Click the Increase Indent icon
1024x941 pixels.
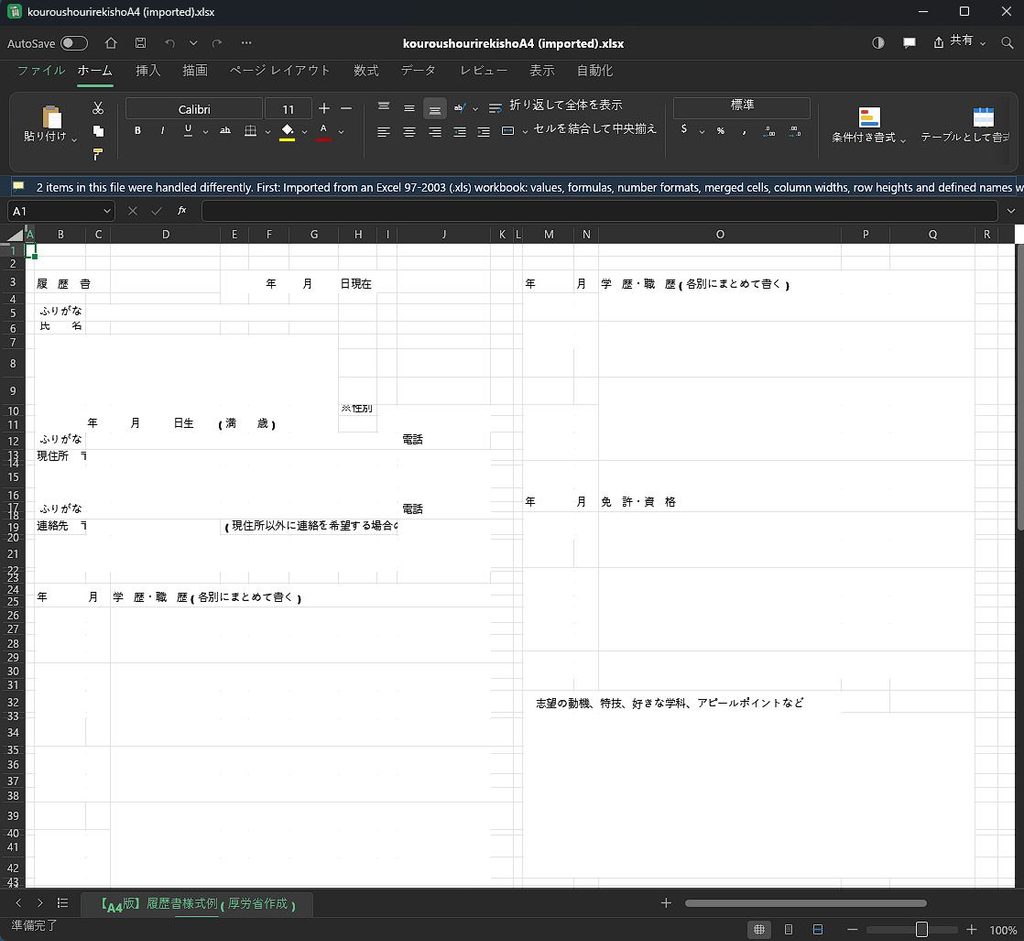(x=484, y=132)
